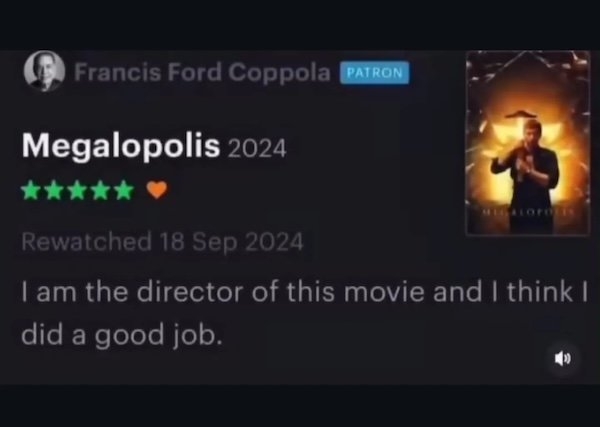
Task: Mute the video using the speaker icon
Action: [563, 359]
